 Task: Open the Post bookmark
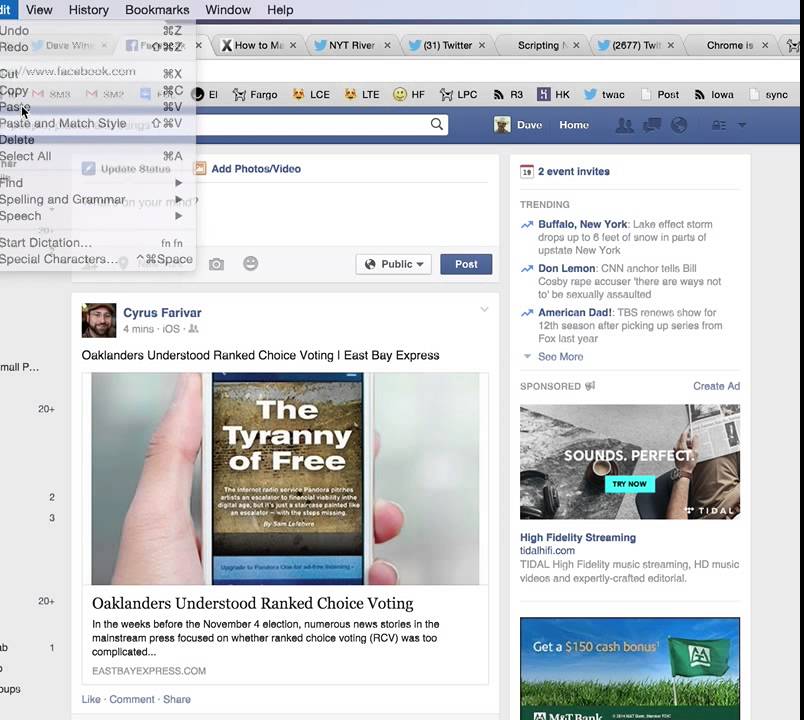click(660, 94)
